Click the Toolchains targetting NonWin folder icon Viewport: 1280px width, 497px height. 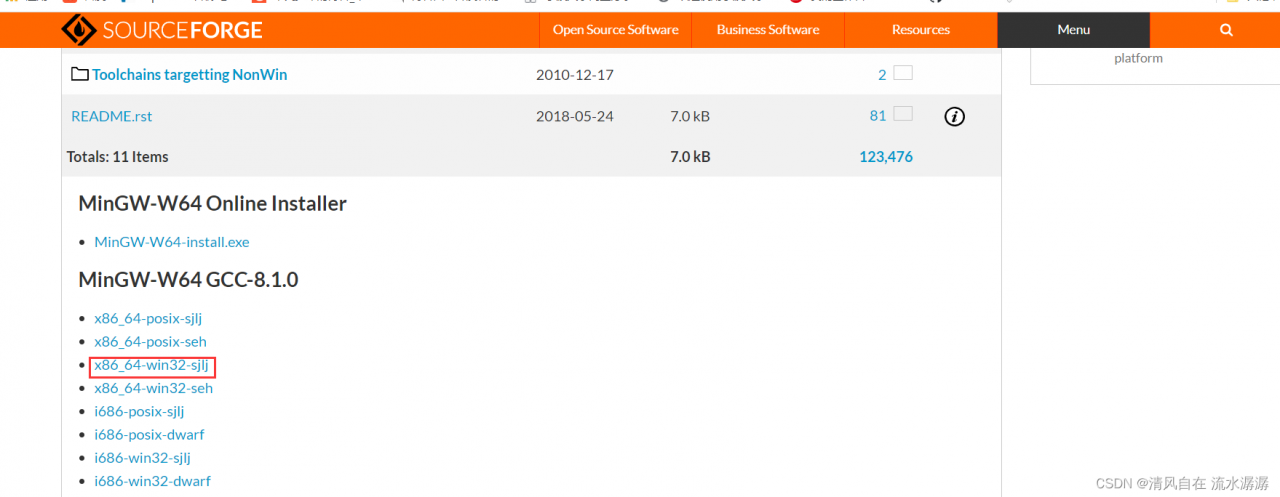80,75
